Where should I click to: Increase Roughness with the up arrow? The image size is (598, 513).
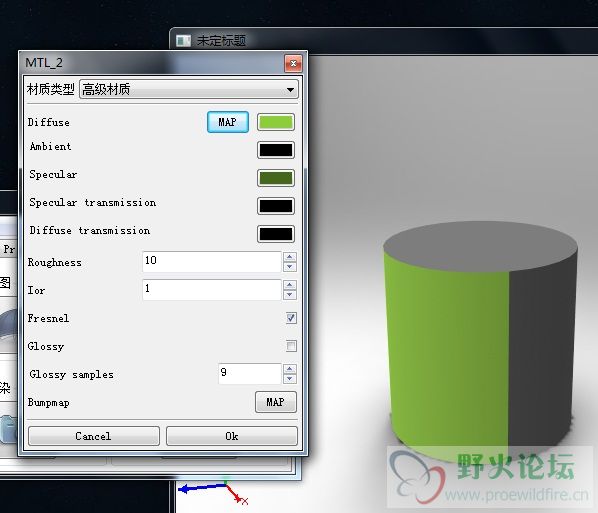tap(289, 257)
